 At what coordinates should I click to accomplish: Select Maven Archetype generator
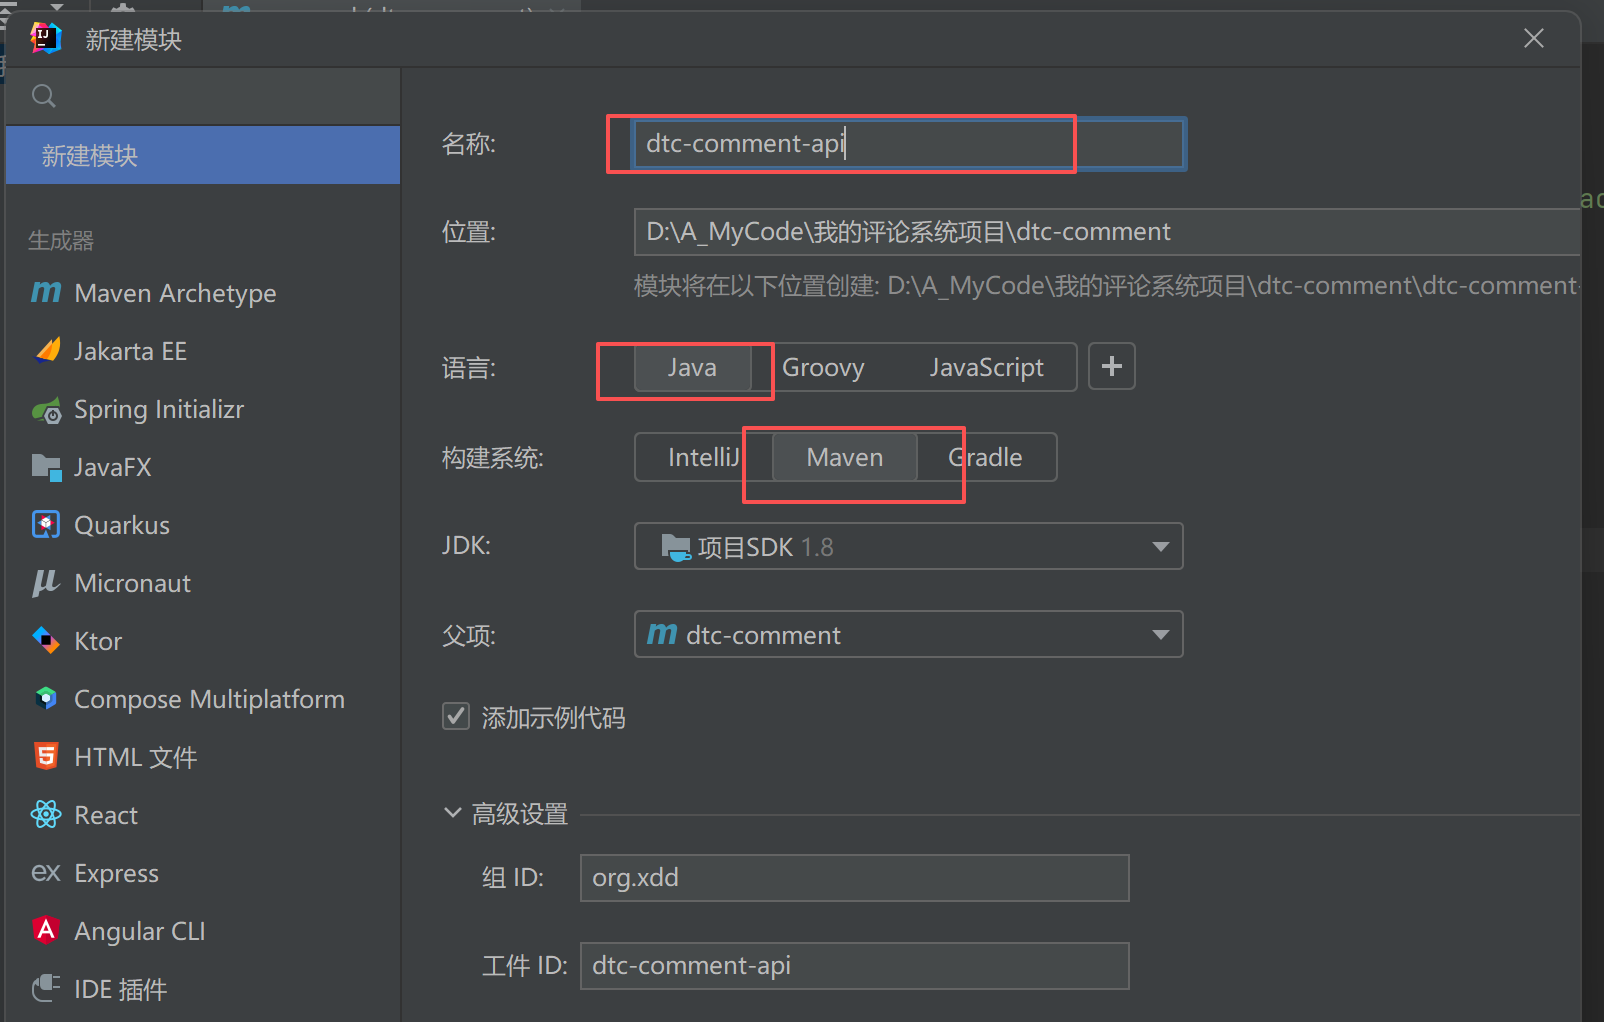click(203, 293)
